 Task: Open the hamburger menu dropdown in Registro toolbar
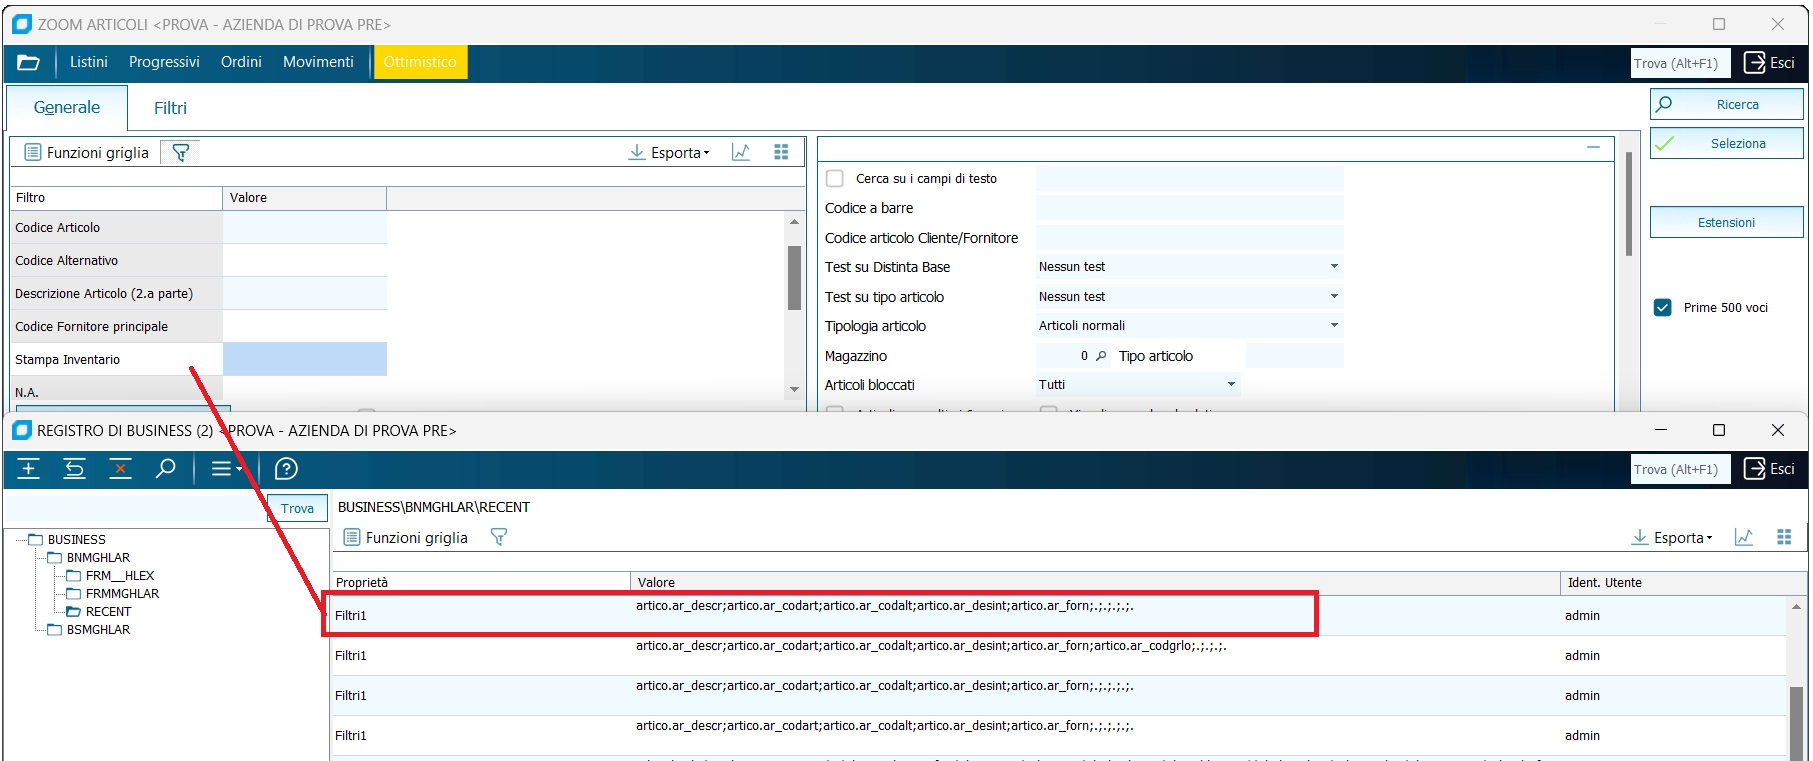227,469
